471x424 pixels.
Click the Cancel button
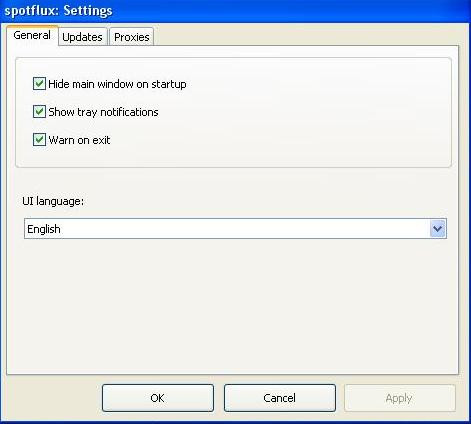click(280, 398)
